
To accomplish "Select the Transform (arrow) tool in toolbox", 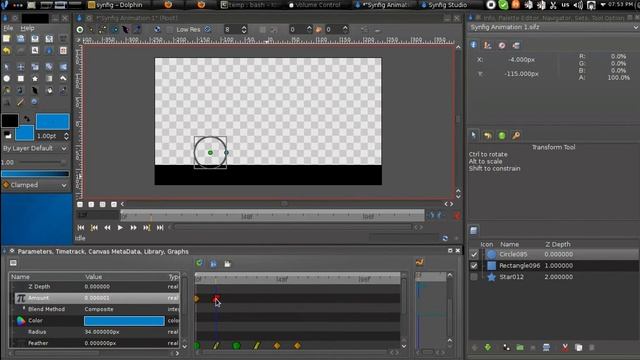I will pyautogui.click(x=7, y=67).
